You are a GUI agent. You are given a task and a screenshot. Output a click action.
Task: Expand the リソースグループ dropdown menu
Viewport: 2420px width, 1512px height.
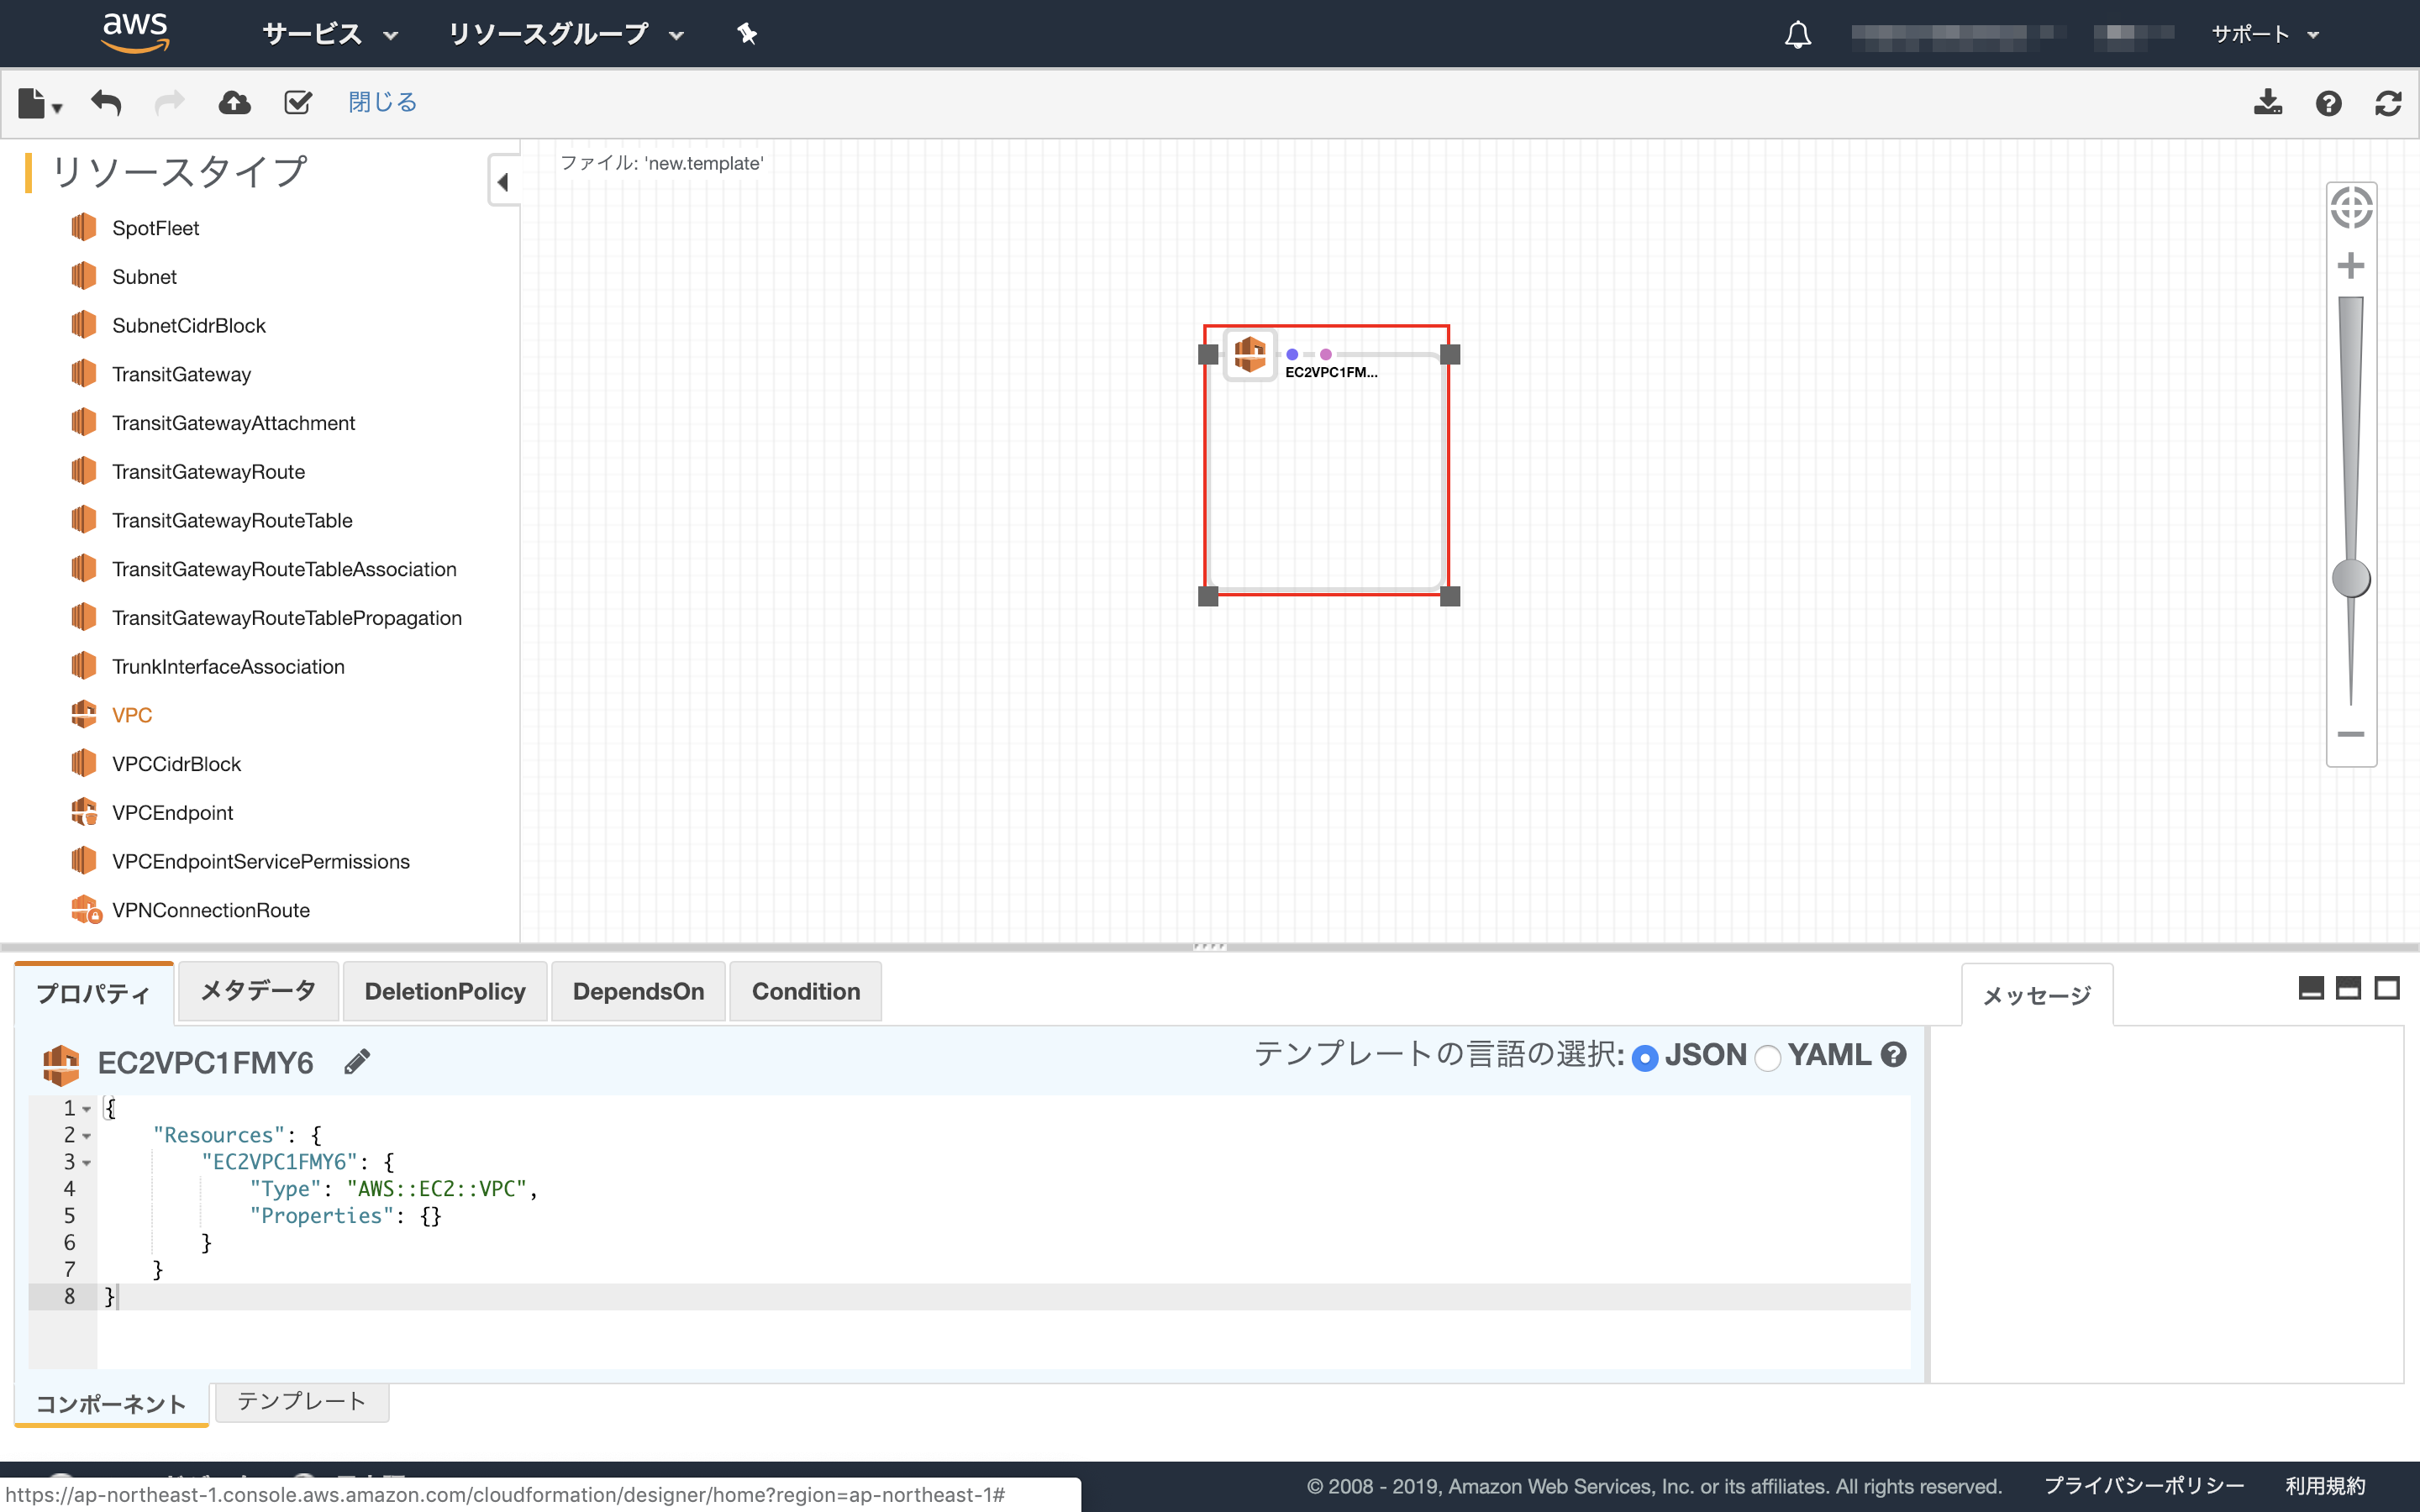pos(565,34)
